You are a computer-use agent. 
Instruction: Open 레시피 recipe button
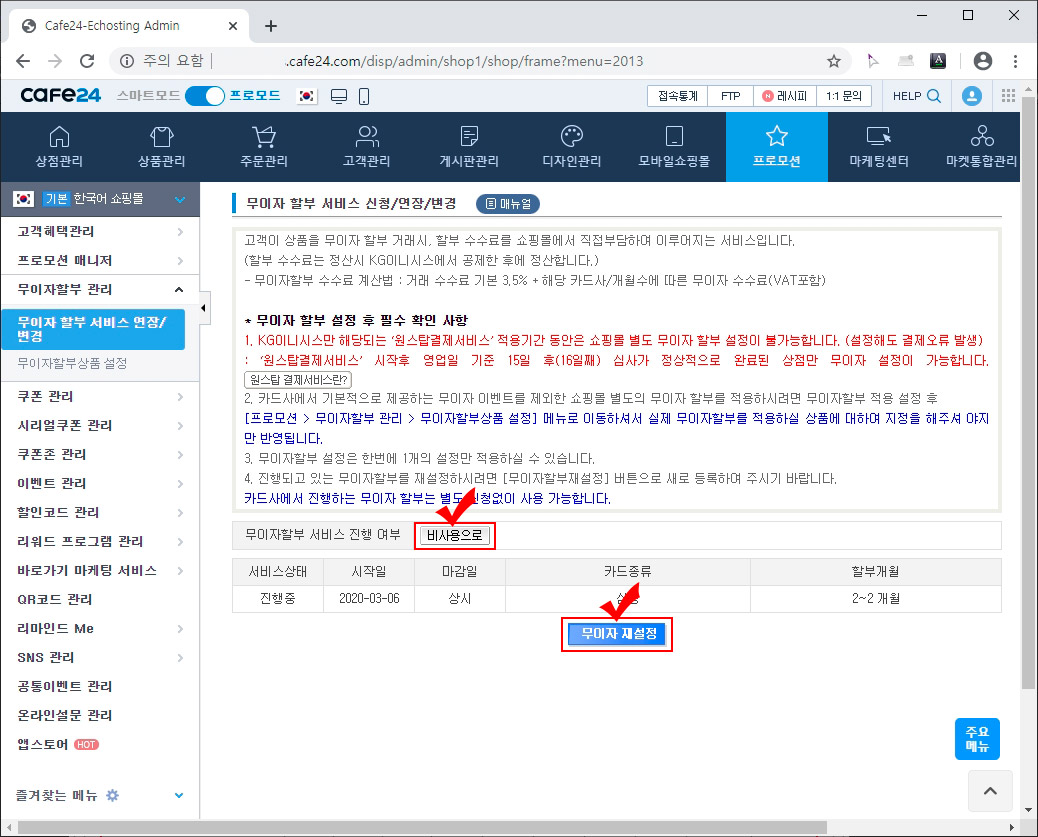(784, 96)
